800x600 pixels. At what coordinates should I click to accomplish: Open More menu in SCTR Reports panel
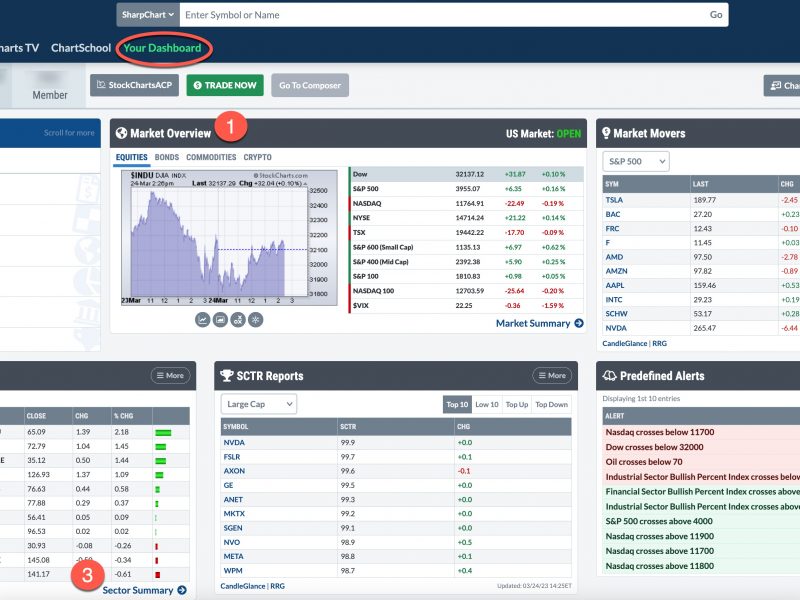coord(552,376)
